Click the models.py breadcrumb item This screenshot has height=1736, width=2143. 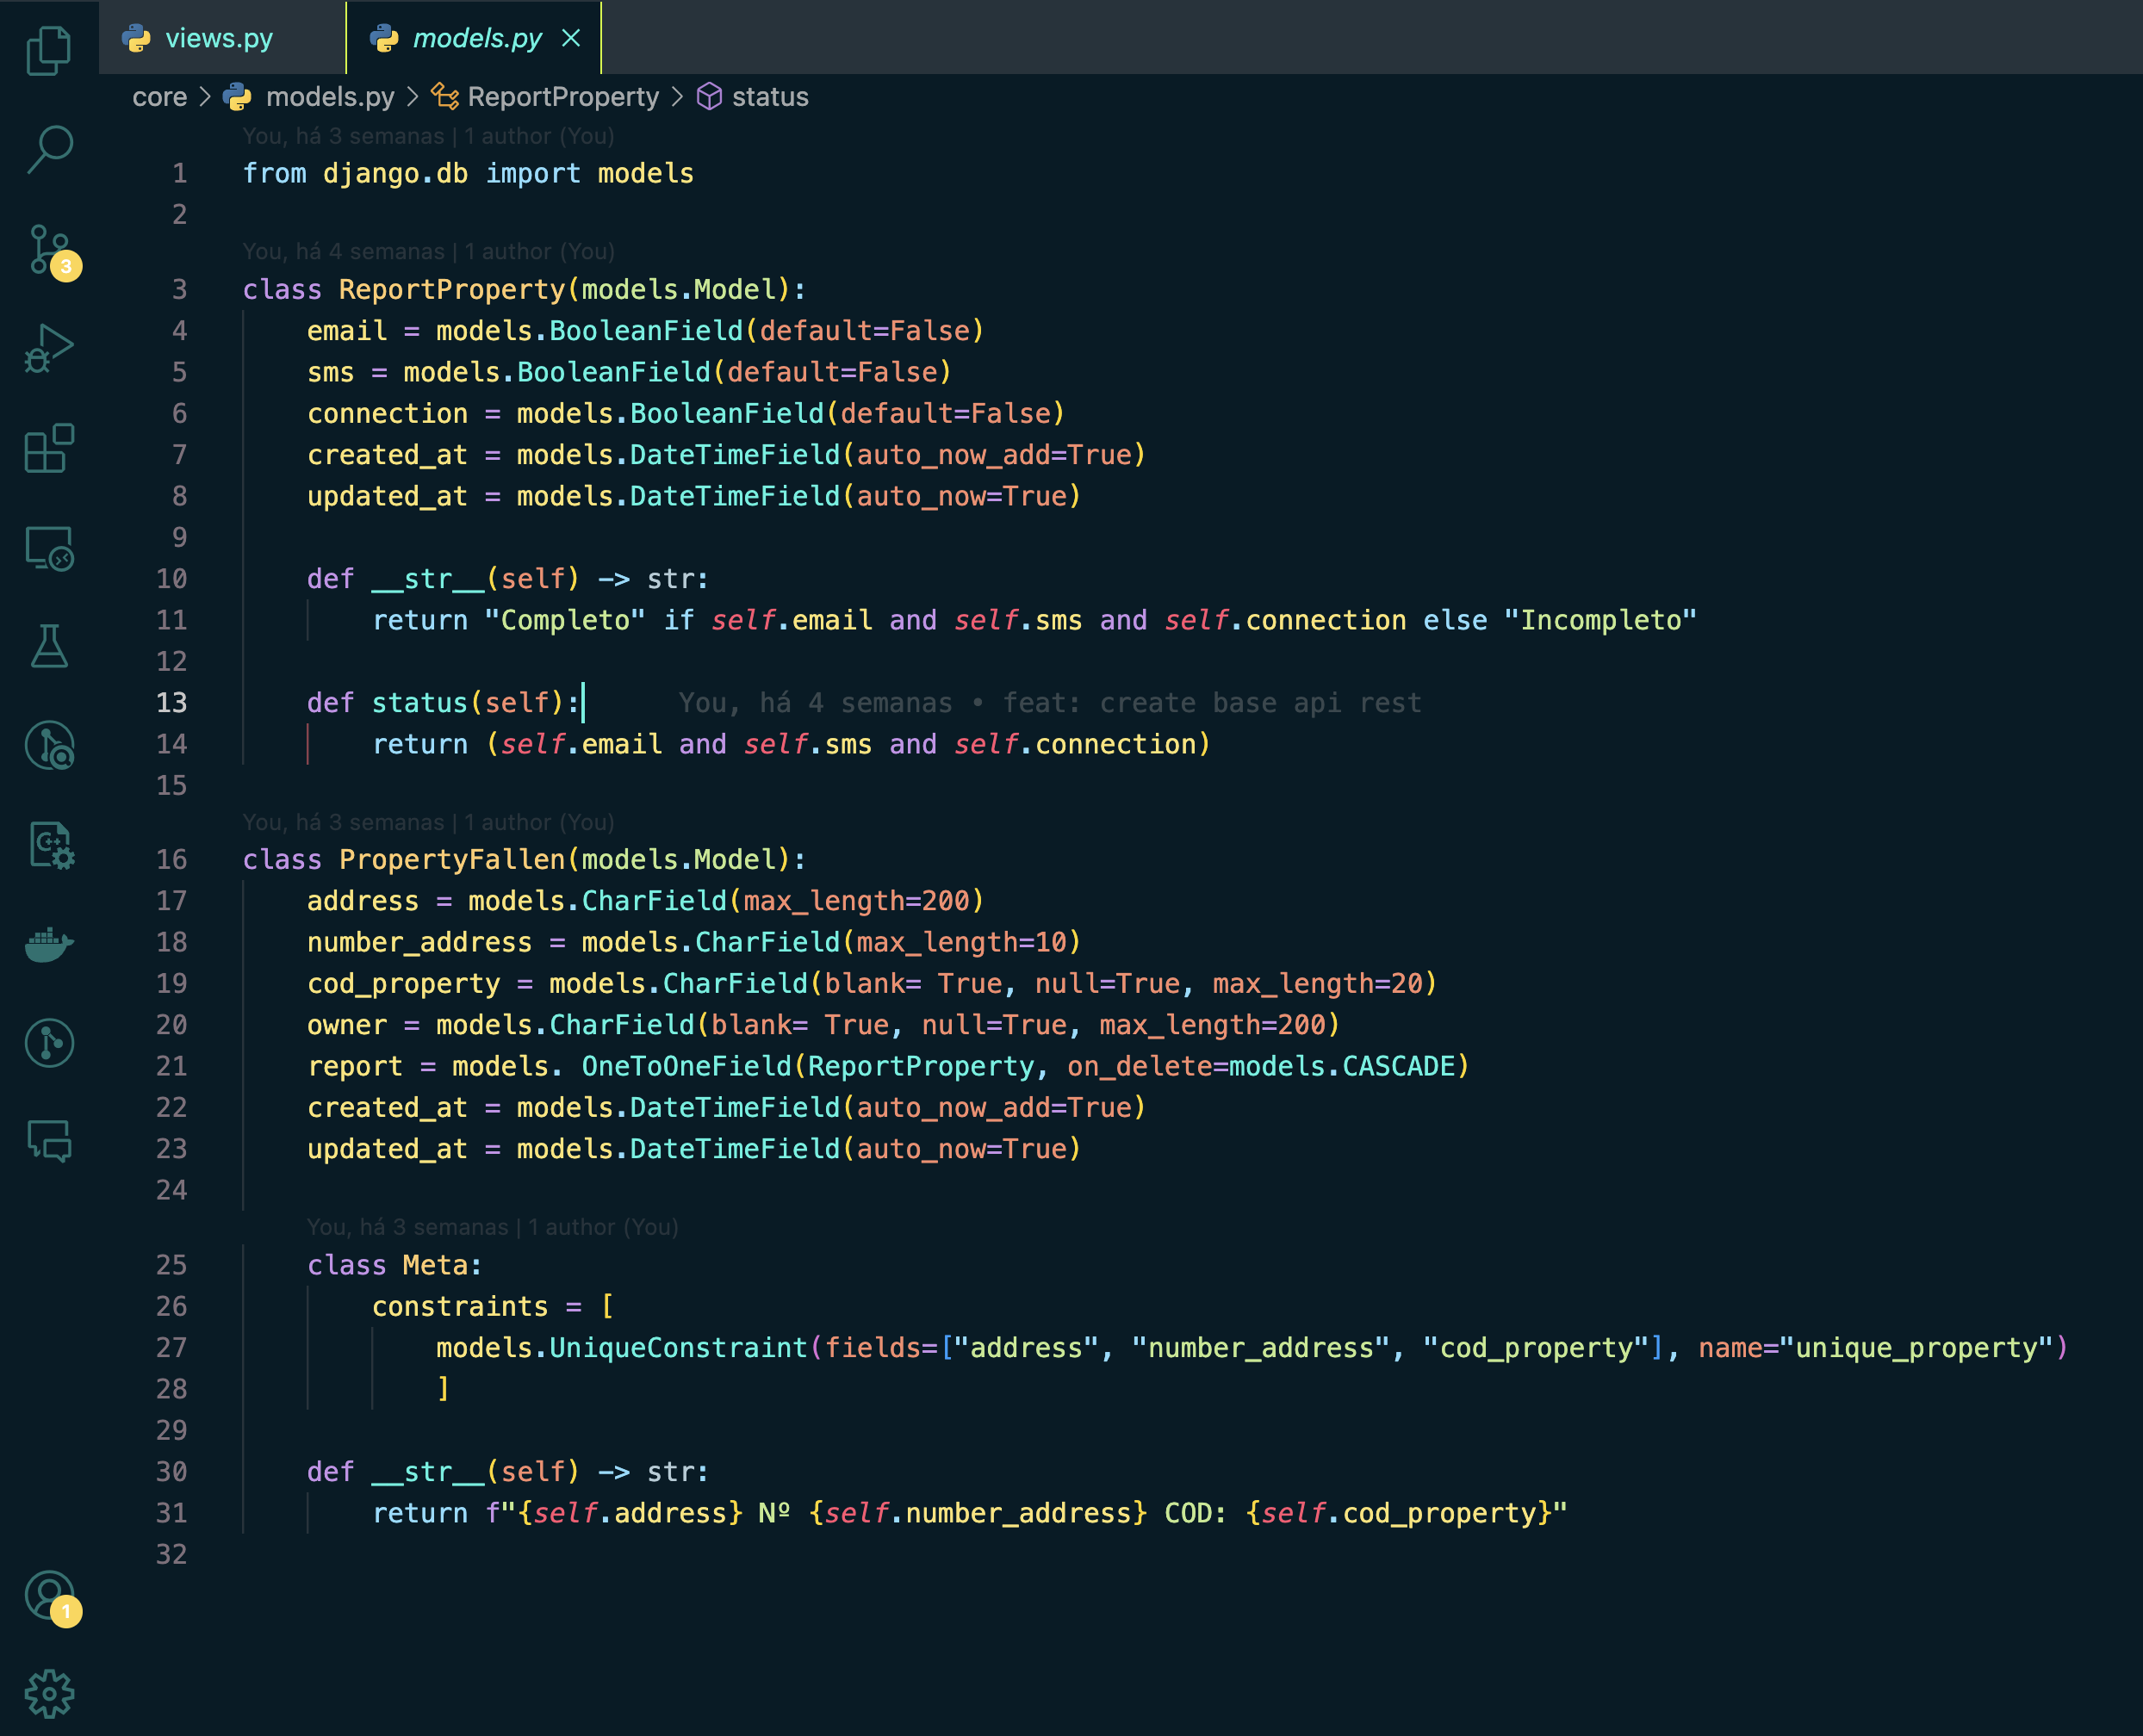coord(329,97)
